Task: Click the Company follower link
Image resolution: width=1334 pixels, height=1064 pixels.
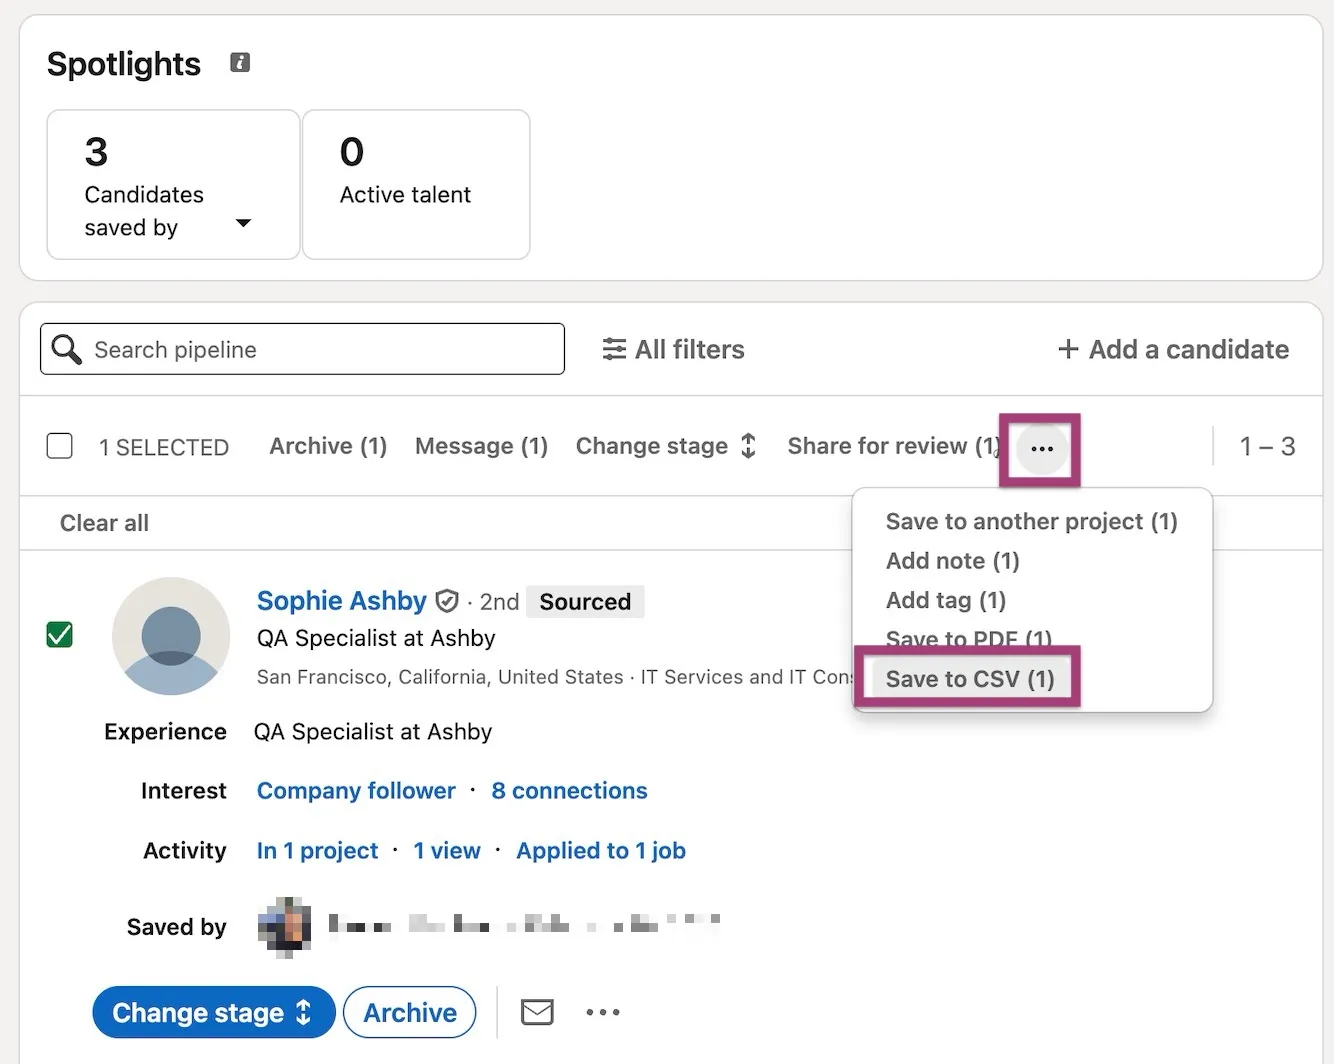Action: click(x=356, y=791)
